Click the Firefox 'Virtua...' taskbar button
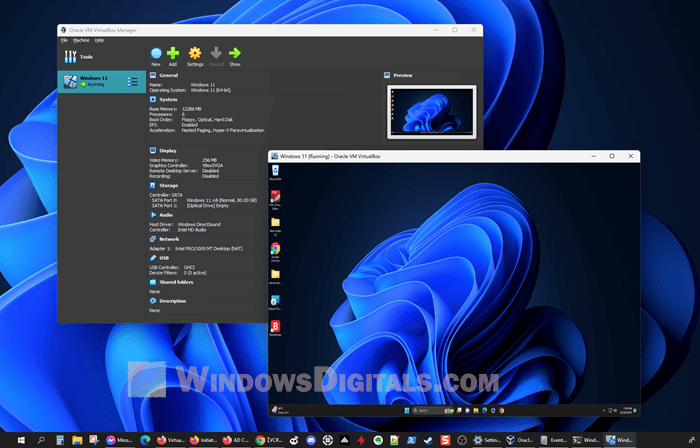This screenshot has height=448, width=700. tap(171, 440)
